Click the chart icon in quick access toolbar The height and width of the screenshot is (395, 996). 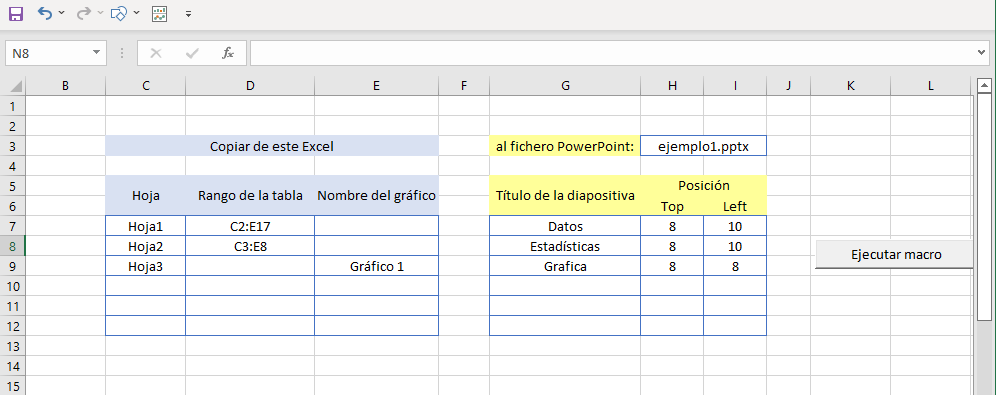pyautogui.click(x=159, y=13)
